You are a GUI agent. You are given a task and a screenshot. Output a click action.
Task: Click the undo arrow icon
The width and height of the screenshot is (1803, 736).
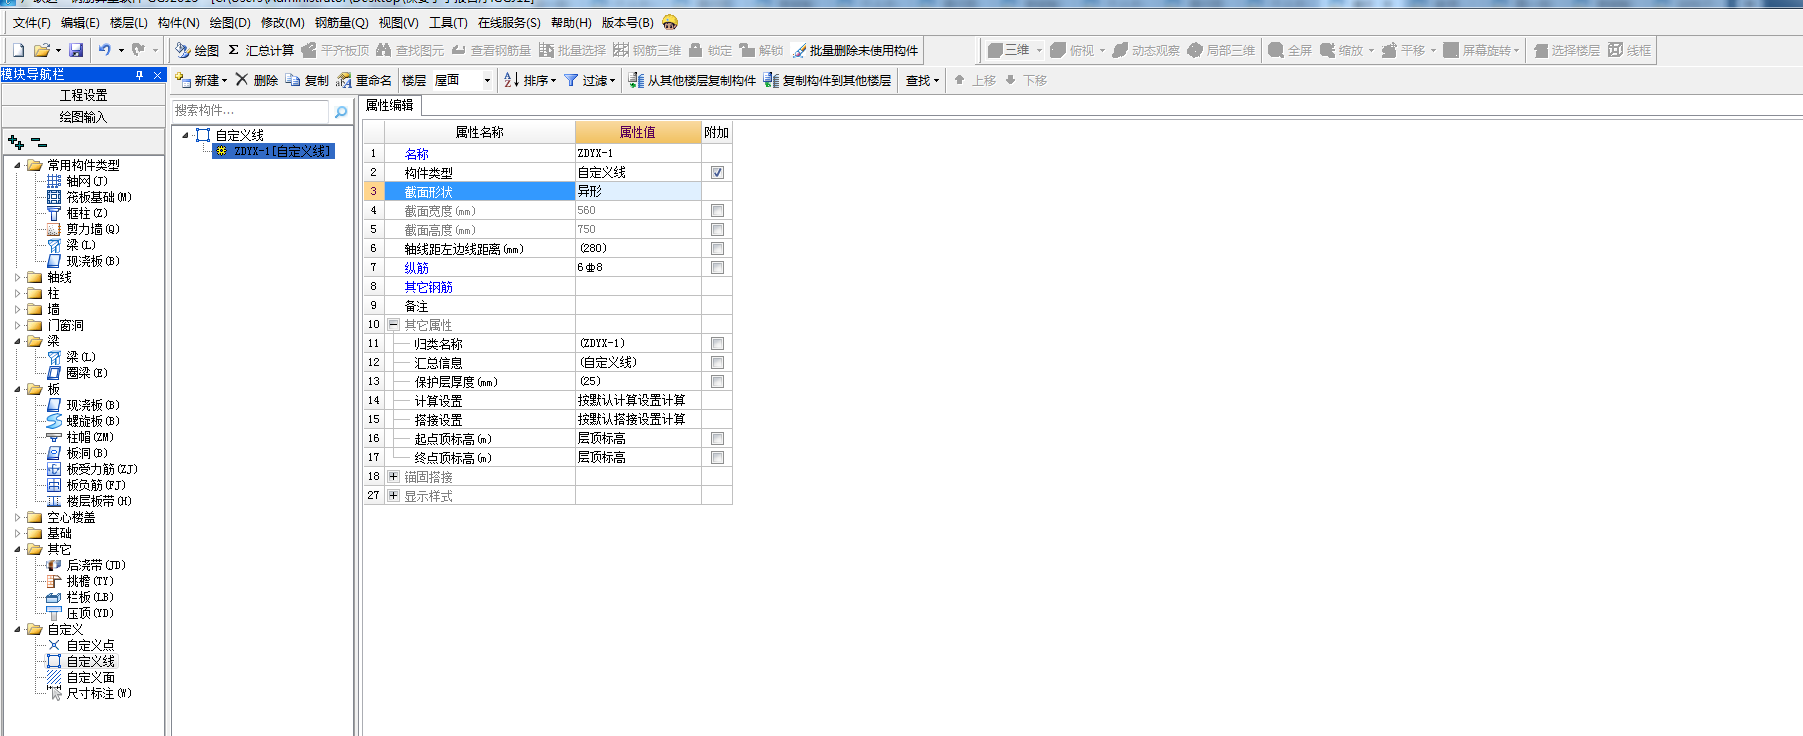tap(104, 50)
